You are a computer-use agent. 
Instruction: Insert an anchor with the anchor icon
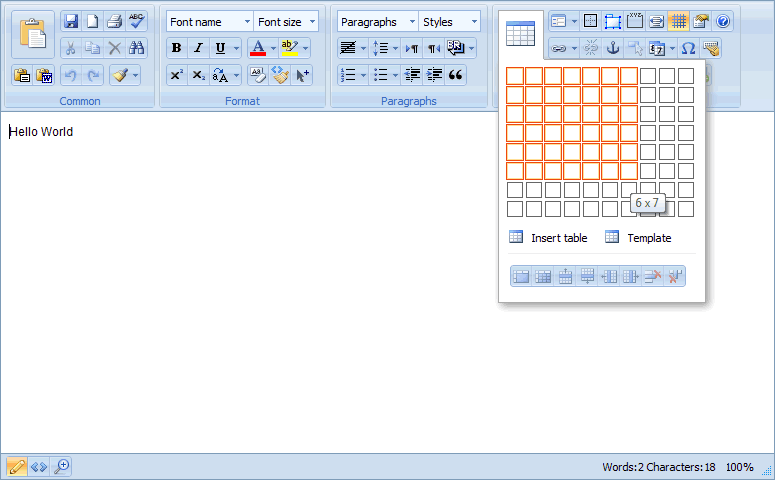(613, 48)
